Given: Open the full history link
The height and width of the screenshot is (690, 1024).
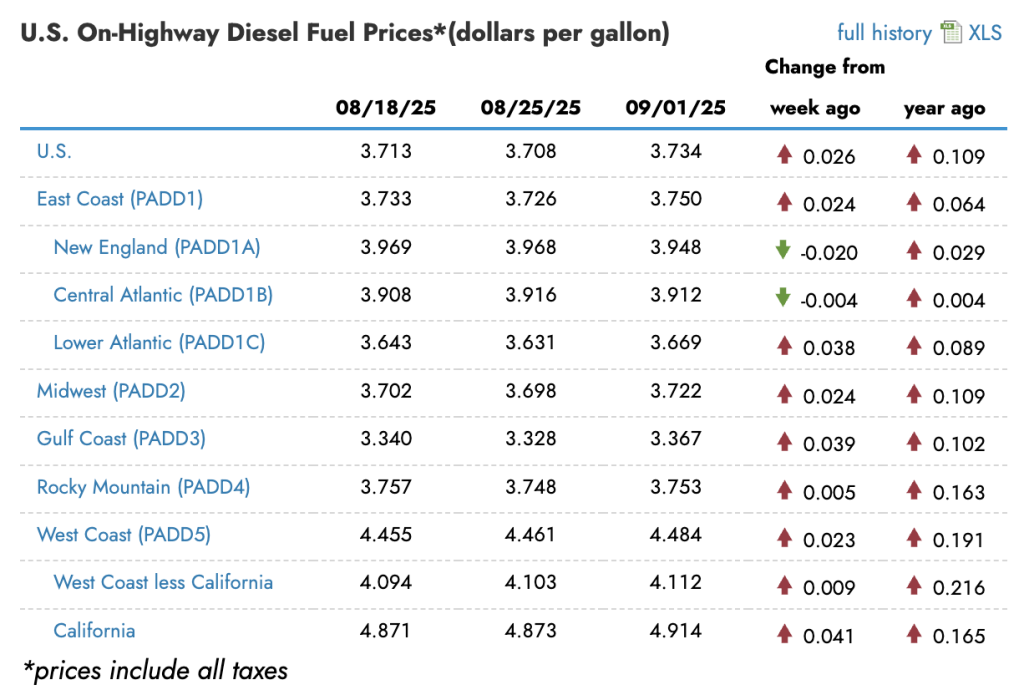Looking at the screenshot, I should click(x=884, y=33).
